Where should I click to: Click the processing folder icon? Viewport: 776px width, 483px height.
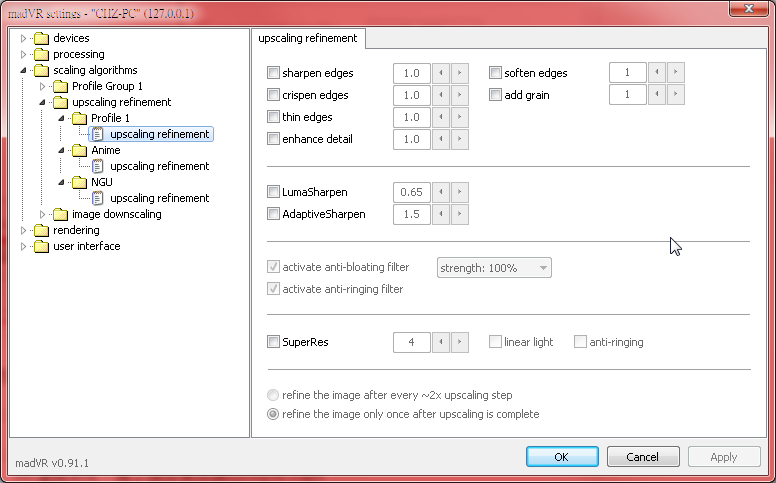42,54
